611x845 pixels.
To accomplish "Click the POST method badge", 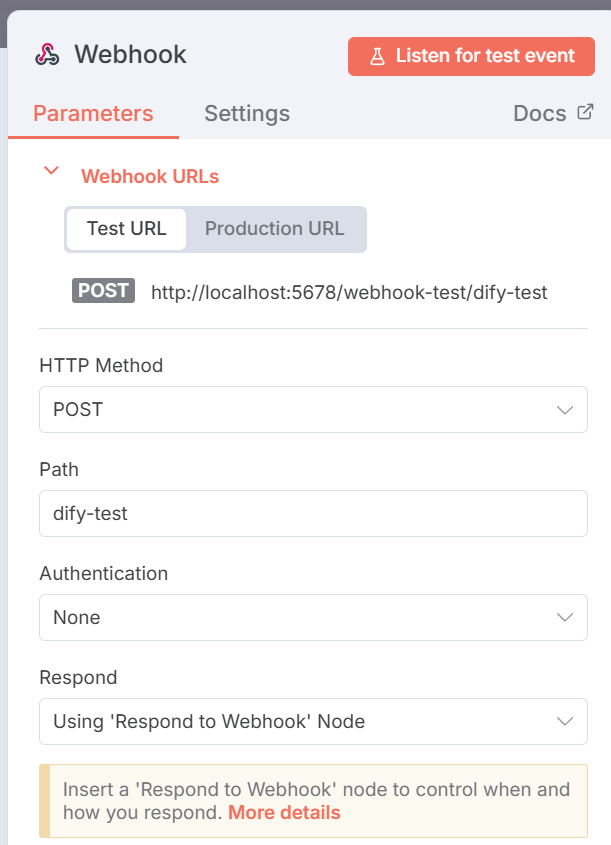I will point(103,291).
